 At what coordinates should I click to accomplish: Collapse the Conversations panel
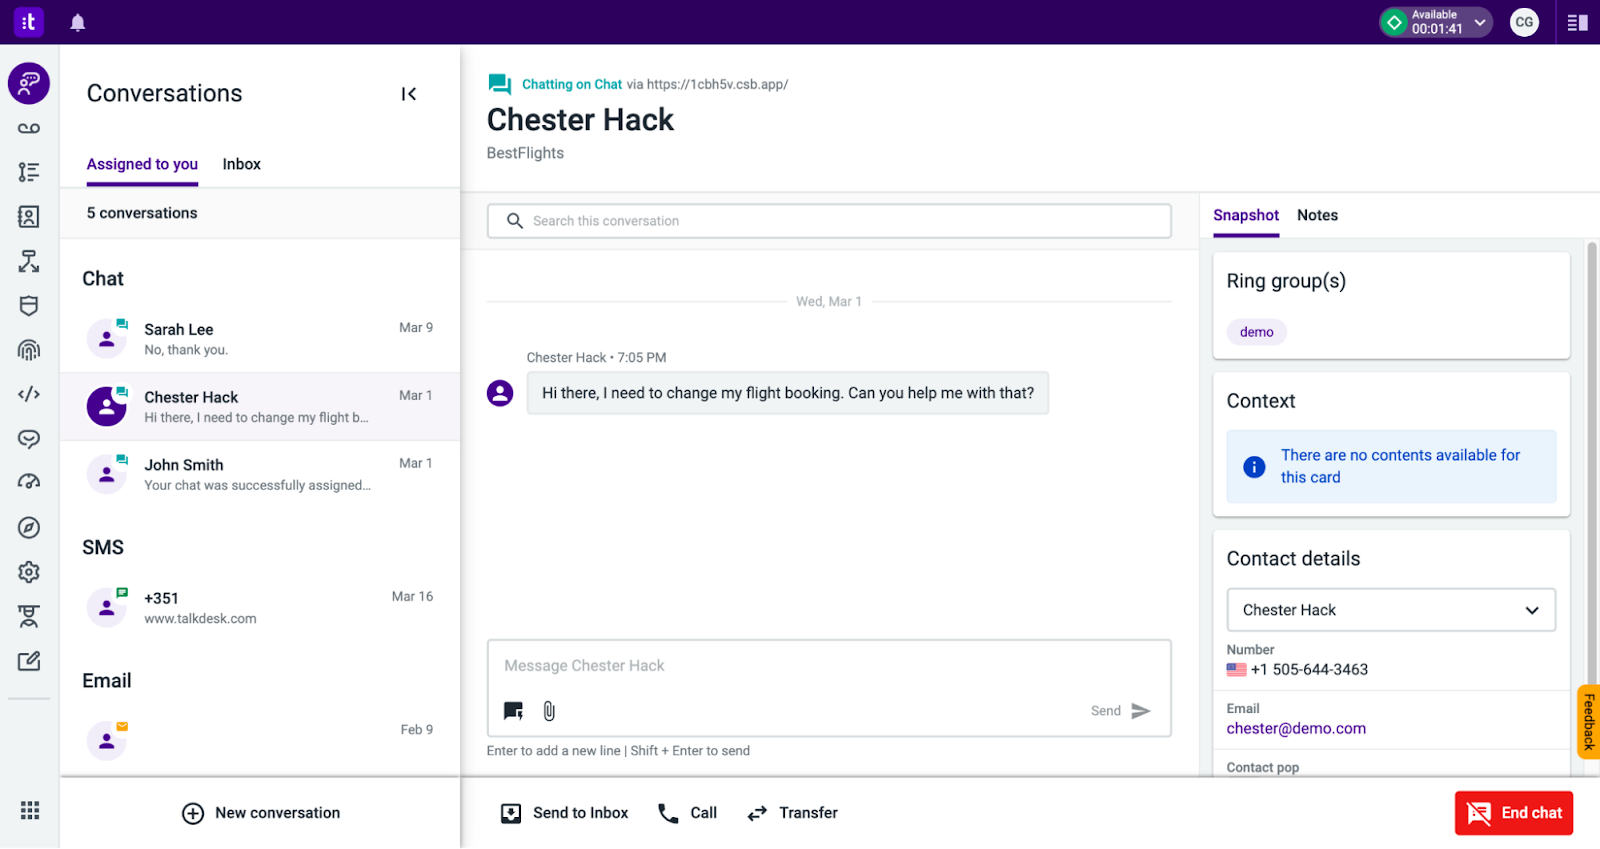click(x=408, y=94)
